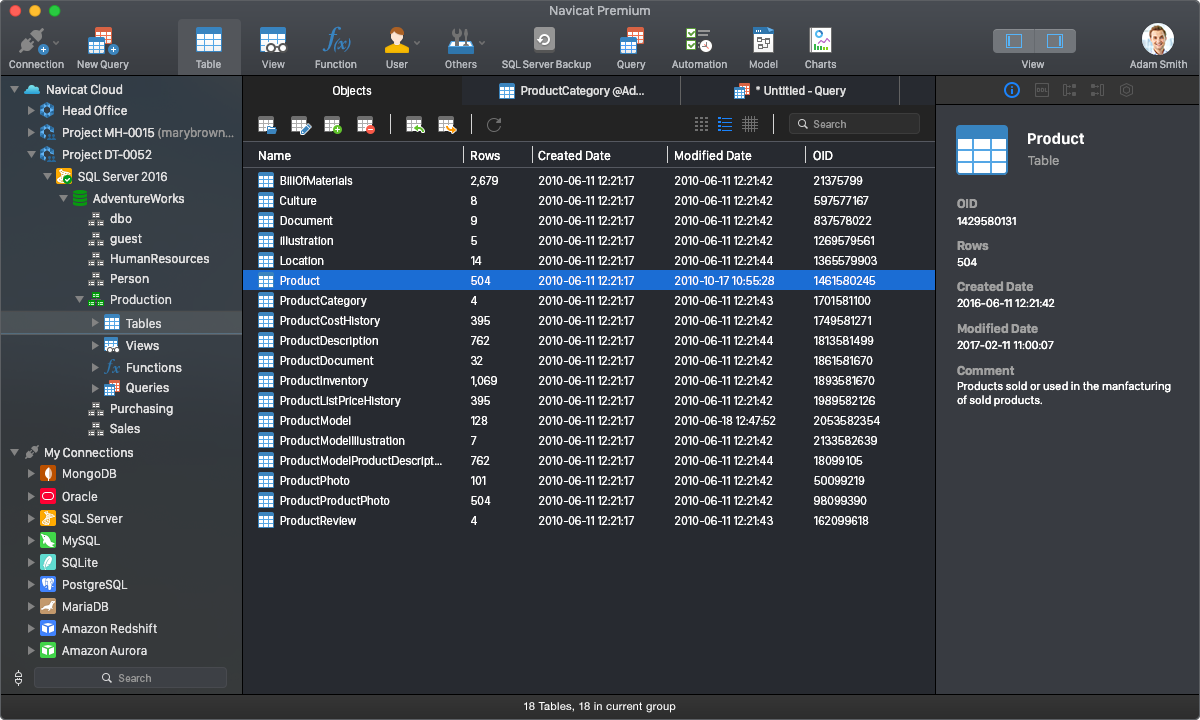Image resolution: width=1200 pixels, height=720 pixels.
Task: Sort by the Modified Date column header
Action: tap(735, 155)
